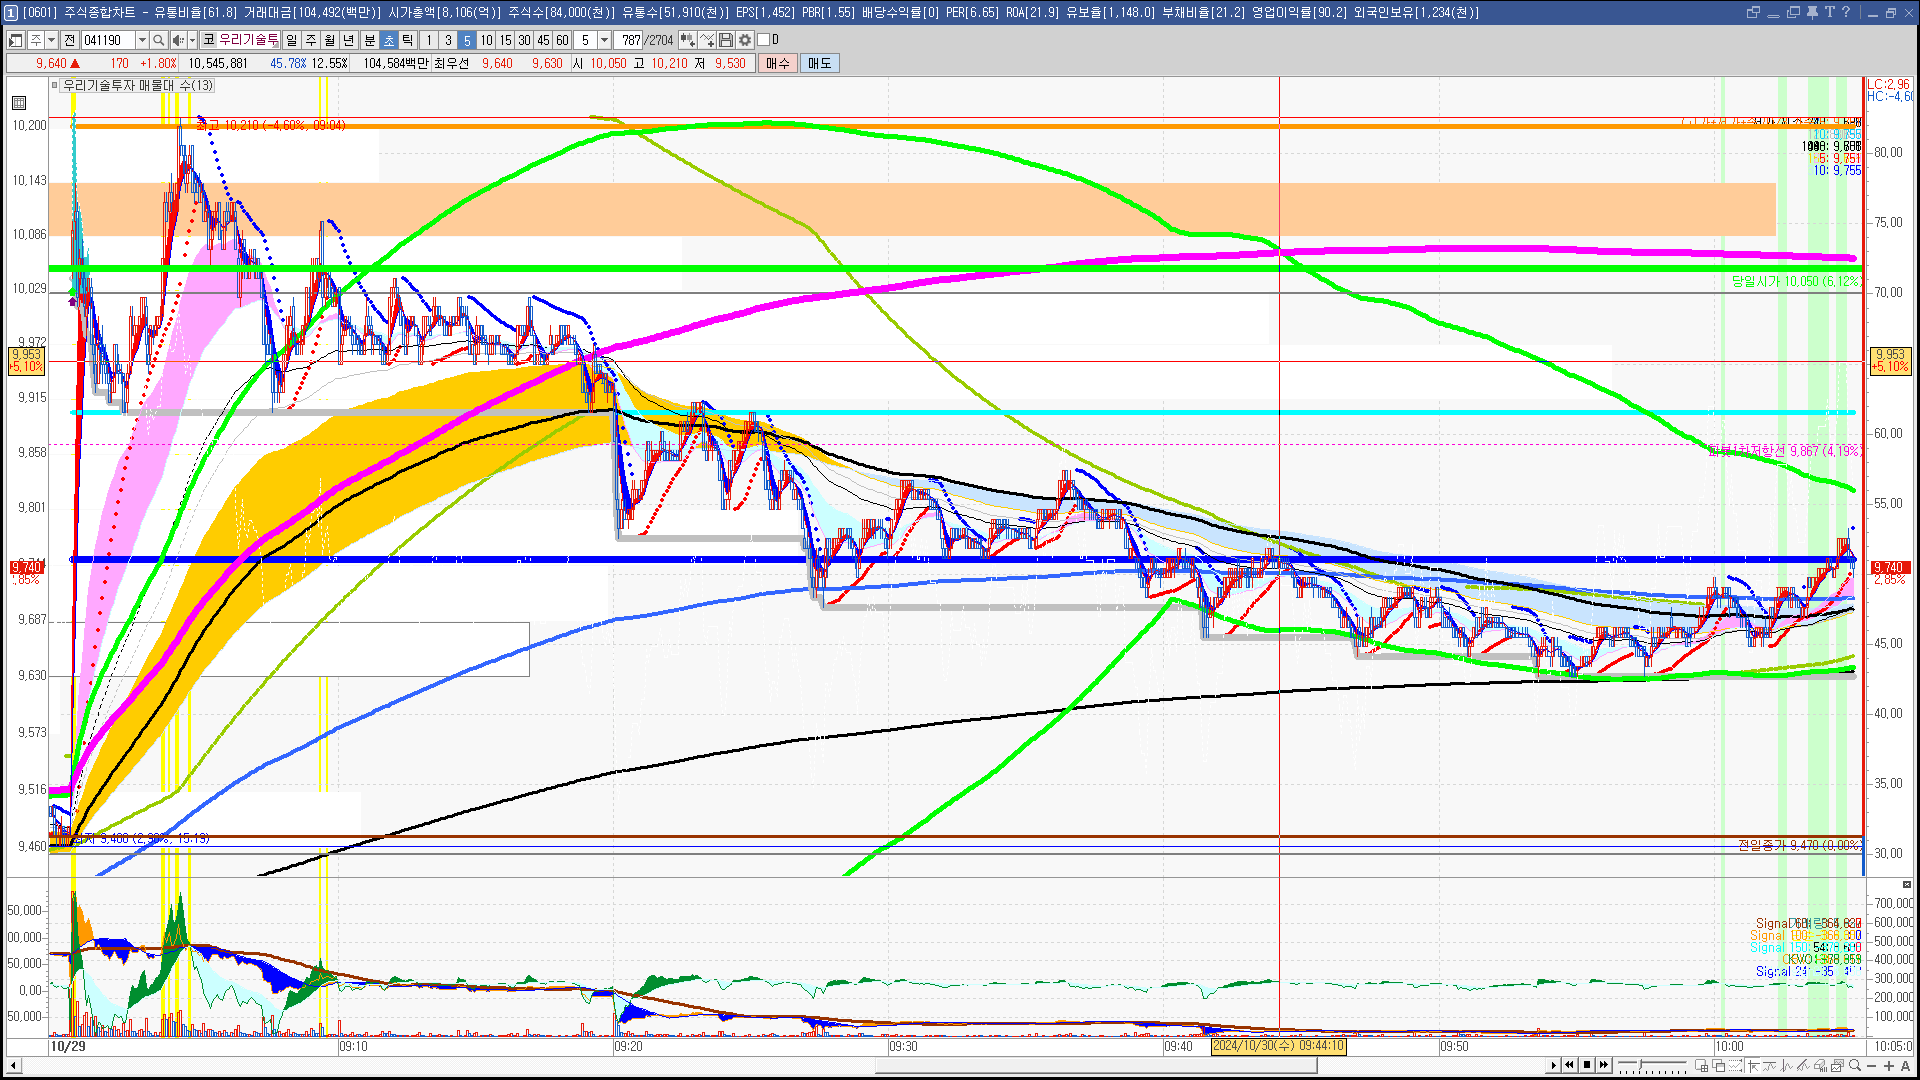Click the save chart floppy disk icon
Image resolution: width=1920 pixels, height=1080 pixels.
tap(726, 40)
